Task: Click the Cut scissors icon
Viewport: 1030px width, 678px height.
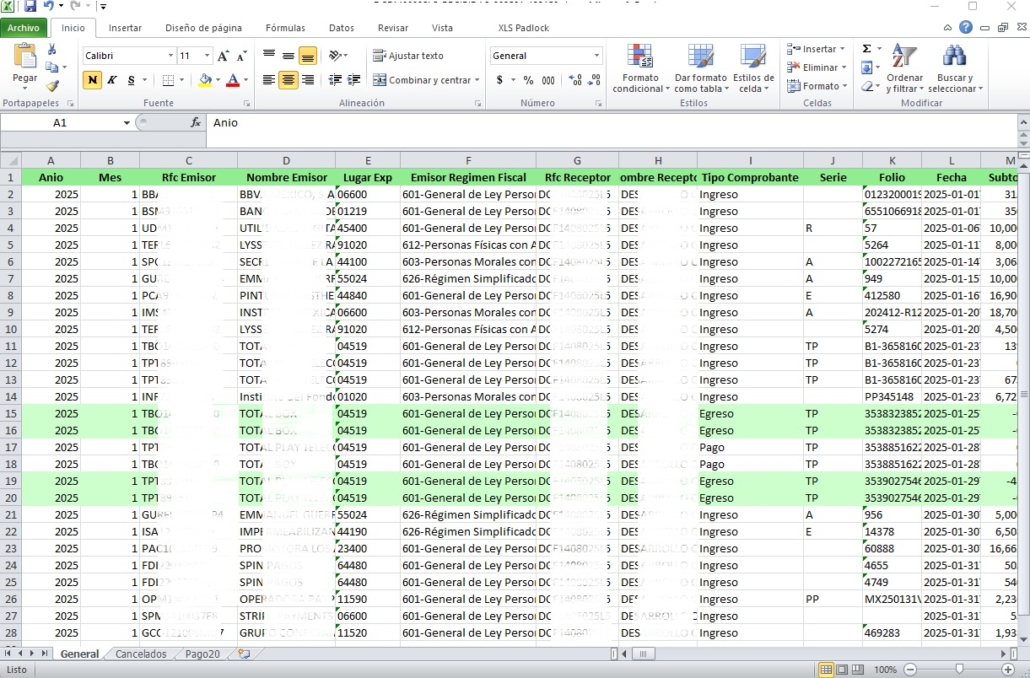Action: click(x=52, y=49)
